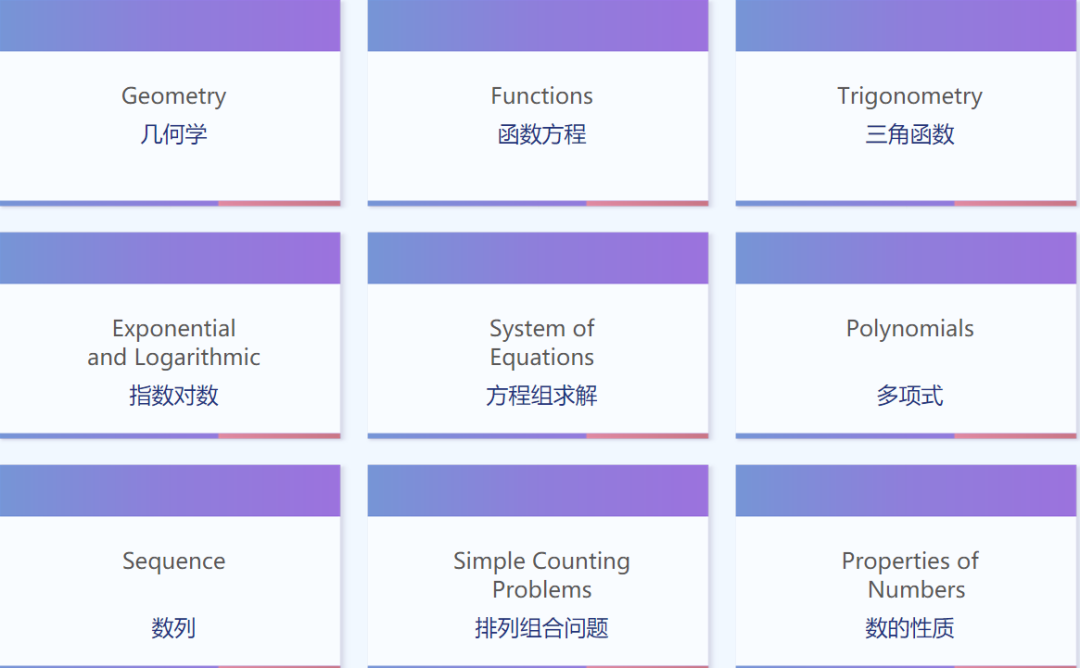Image resolution: width=1080 pixels, height=668 pixels.
Task: Open the Exponential and Logarithmic card
Action: [170, 355]
